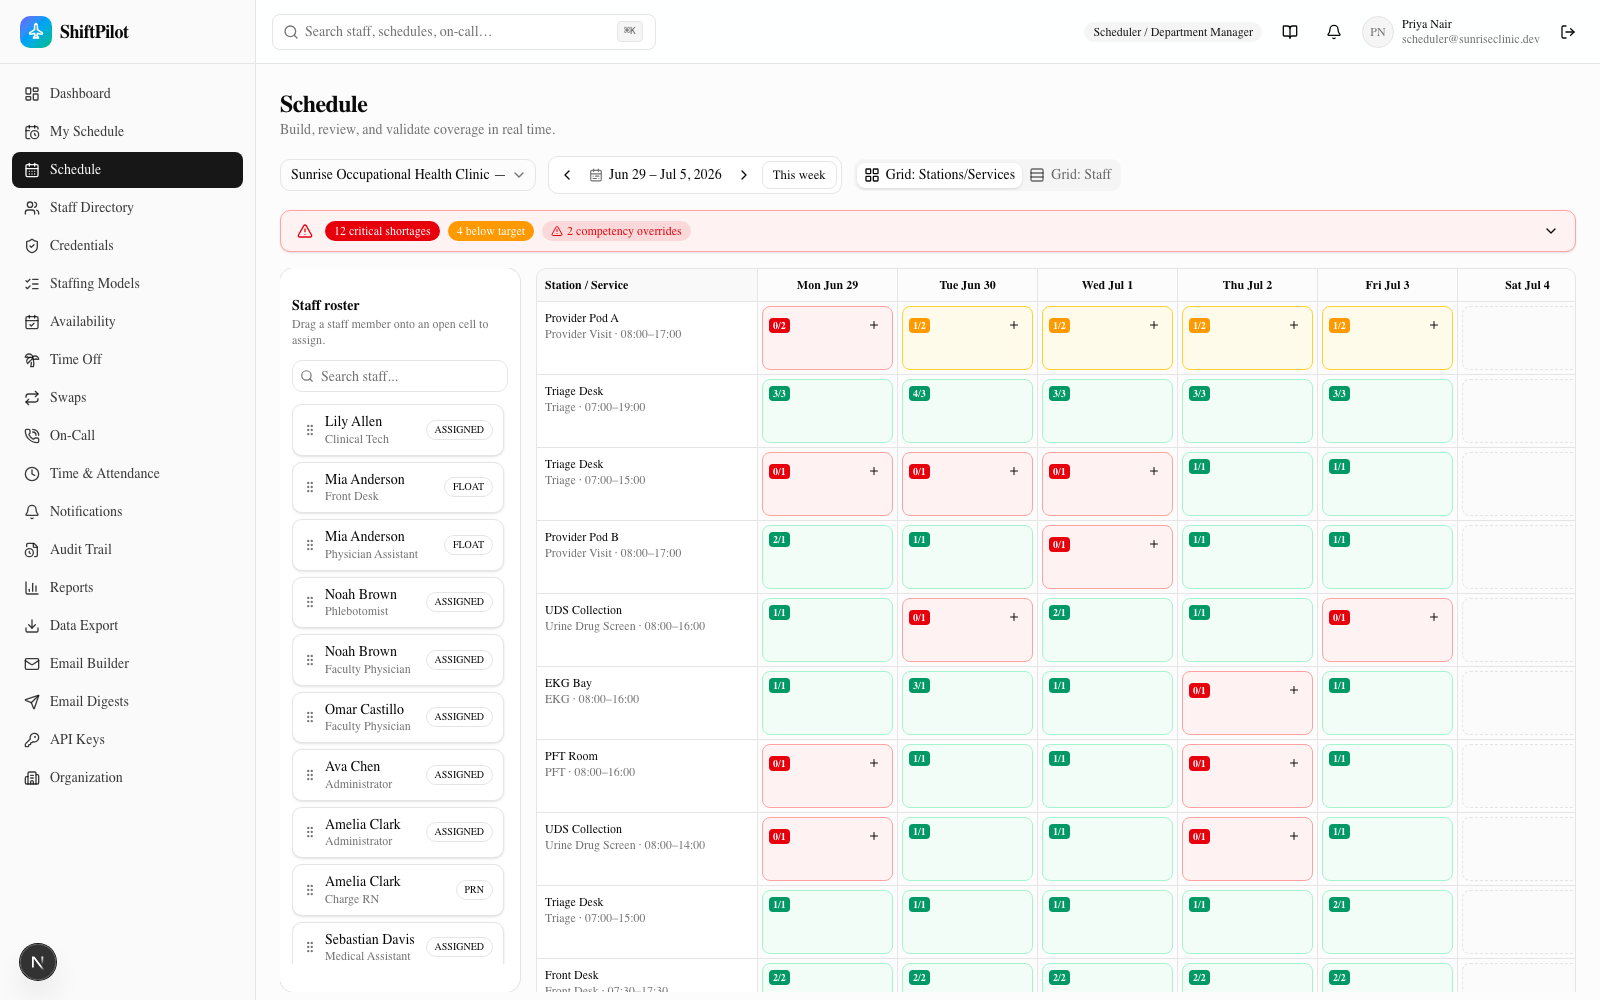Click the global search field
The image size is (1600, 1000).
pos(464,32)
